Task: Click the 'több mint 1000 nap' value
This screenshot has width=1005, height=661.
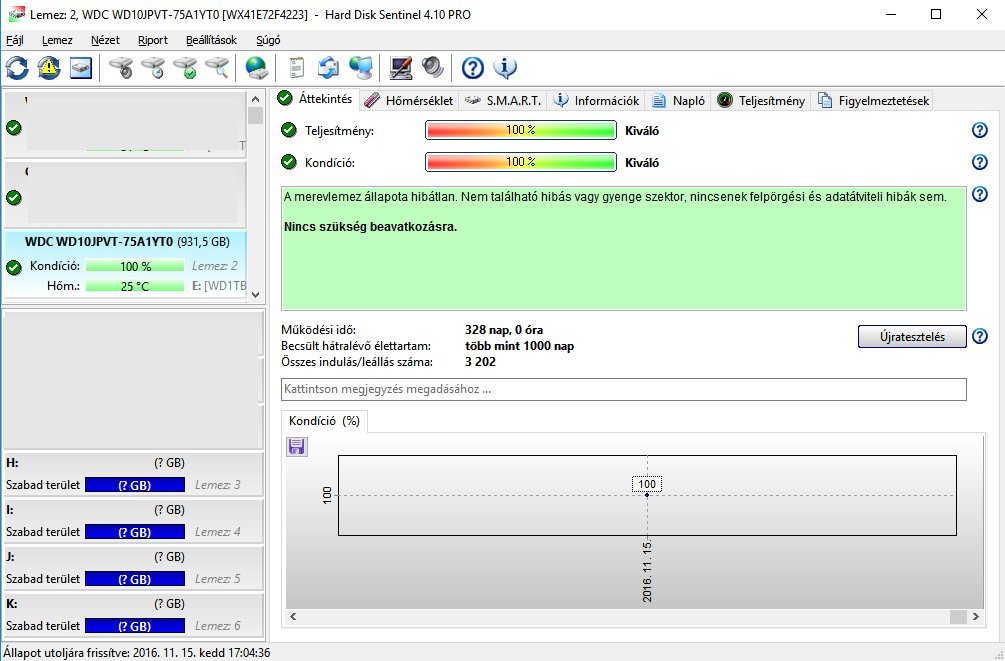Action: 519,346
